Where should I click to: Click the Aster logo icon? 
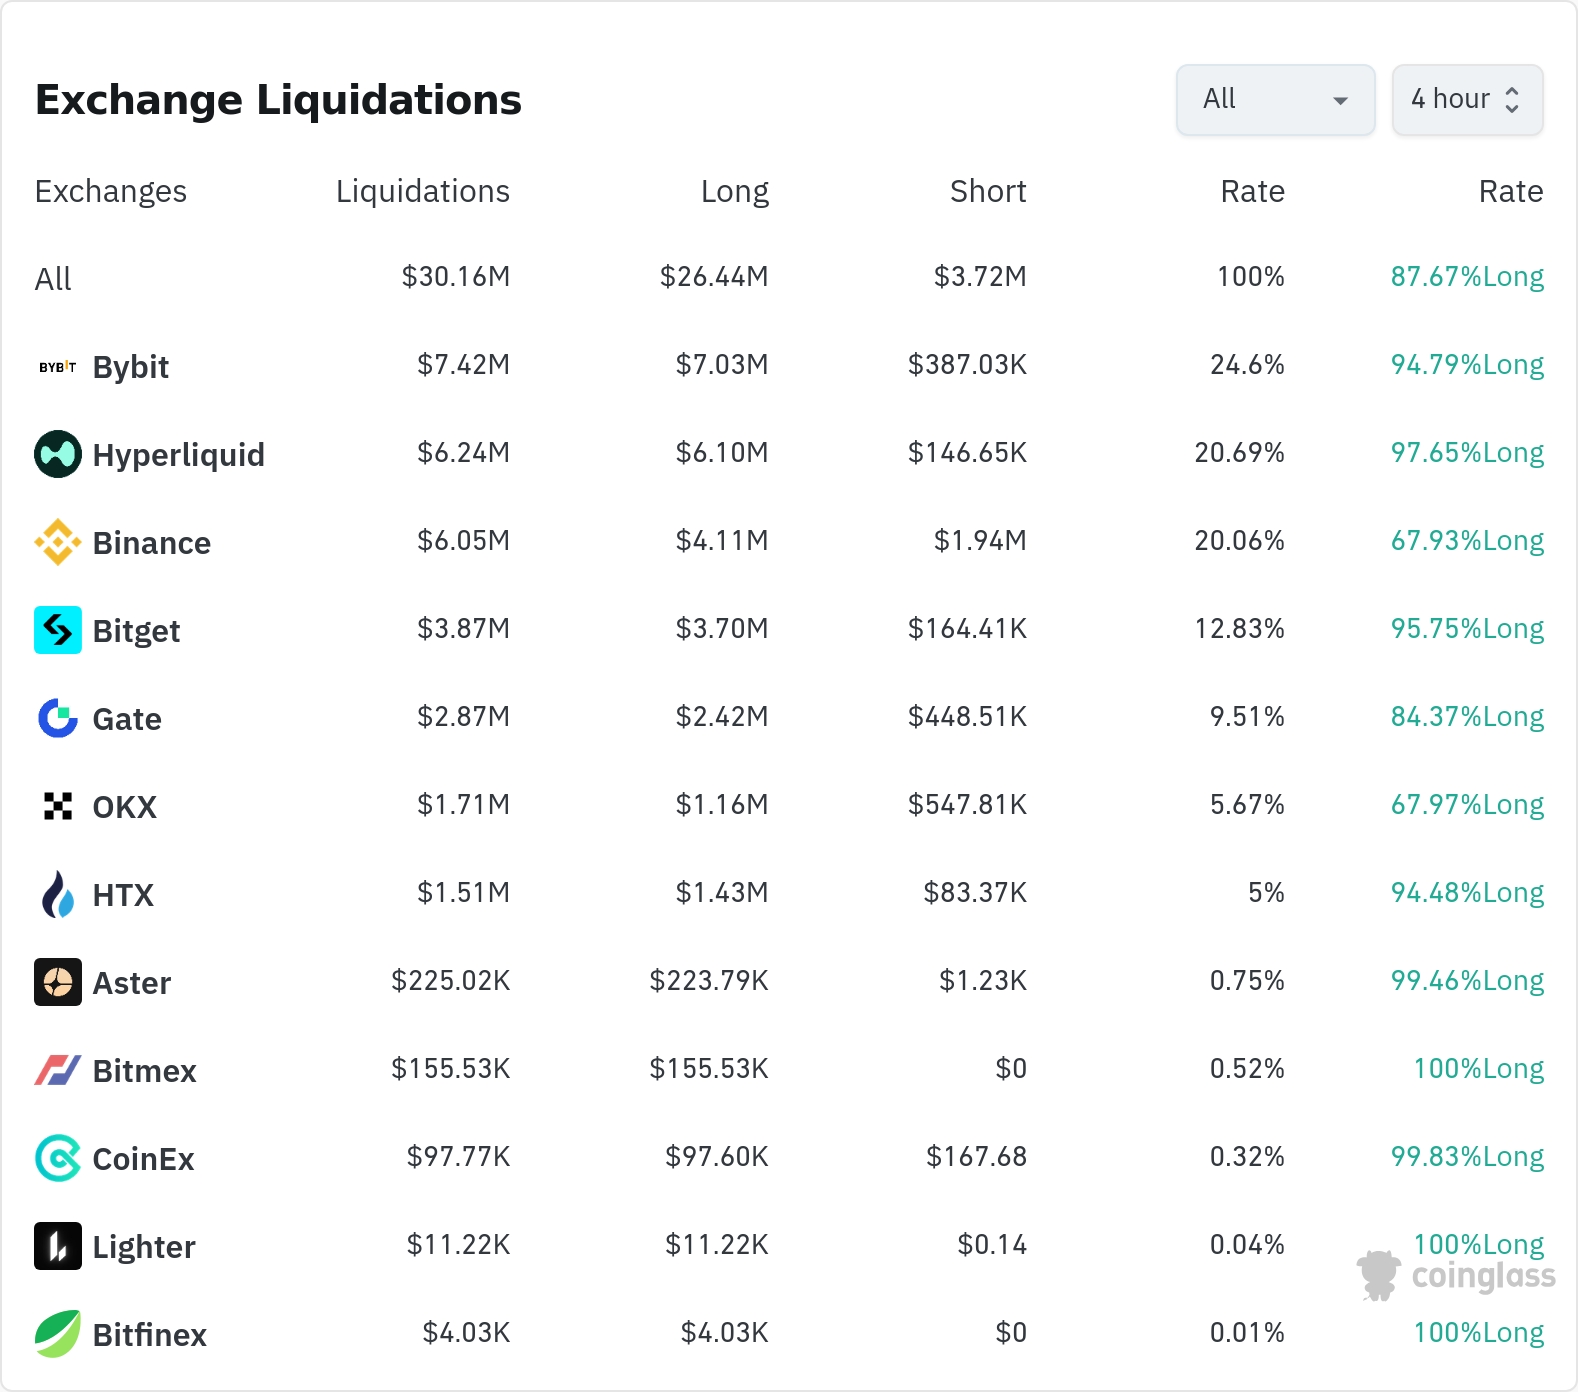57,982
